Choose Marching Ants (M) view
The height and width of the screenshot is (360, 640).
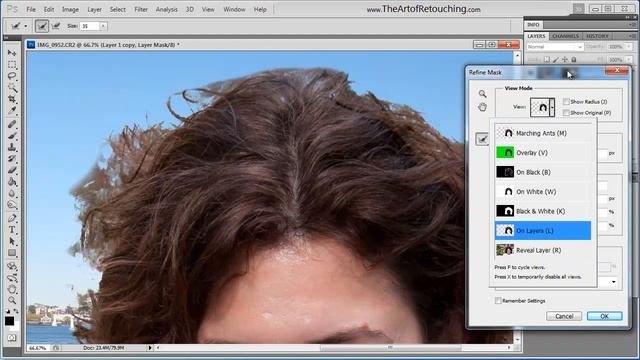(543, 133)
